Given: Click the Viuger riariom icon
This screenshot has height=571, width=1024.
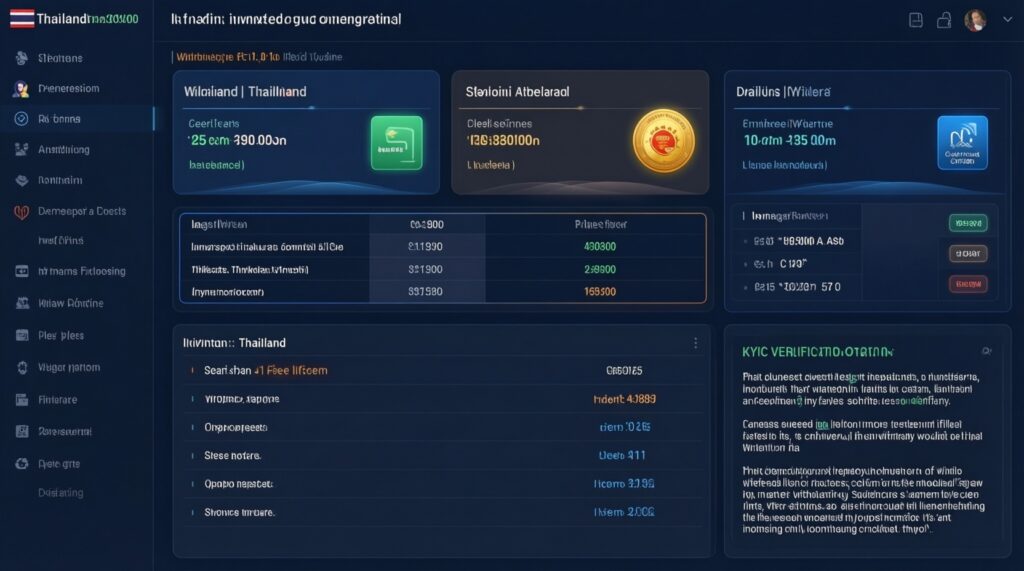Looking at the screenshot, I should pos(22,367).
